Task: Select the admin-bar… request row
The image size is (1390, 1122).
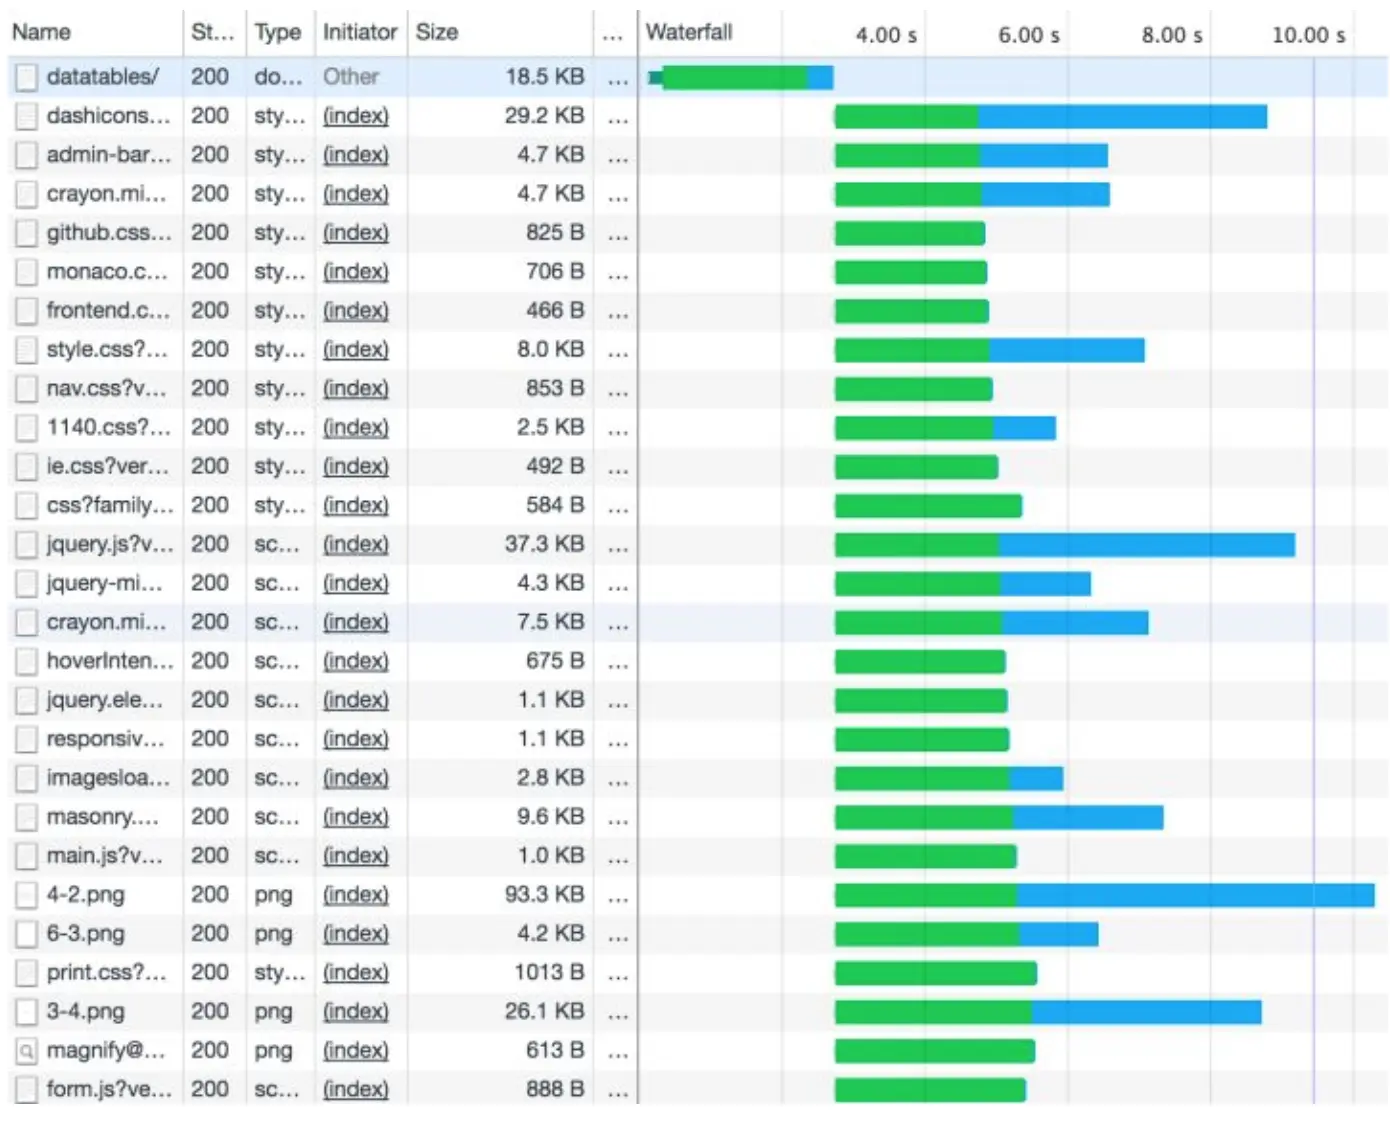Action: tap(698, 155)
